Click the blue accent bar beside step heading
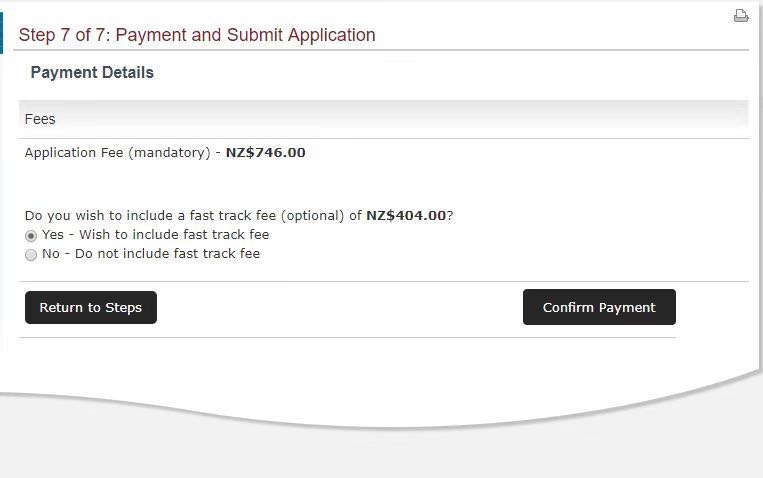This screenshot has width=763, height=478. pyautogui.click(x=2, y=34)
